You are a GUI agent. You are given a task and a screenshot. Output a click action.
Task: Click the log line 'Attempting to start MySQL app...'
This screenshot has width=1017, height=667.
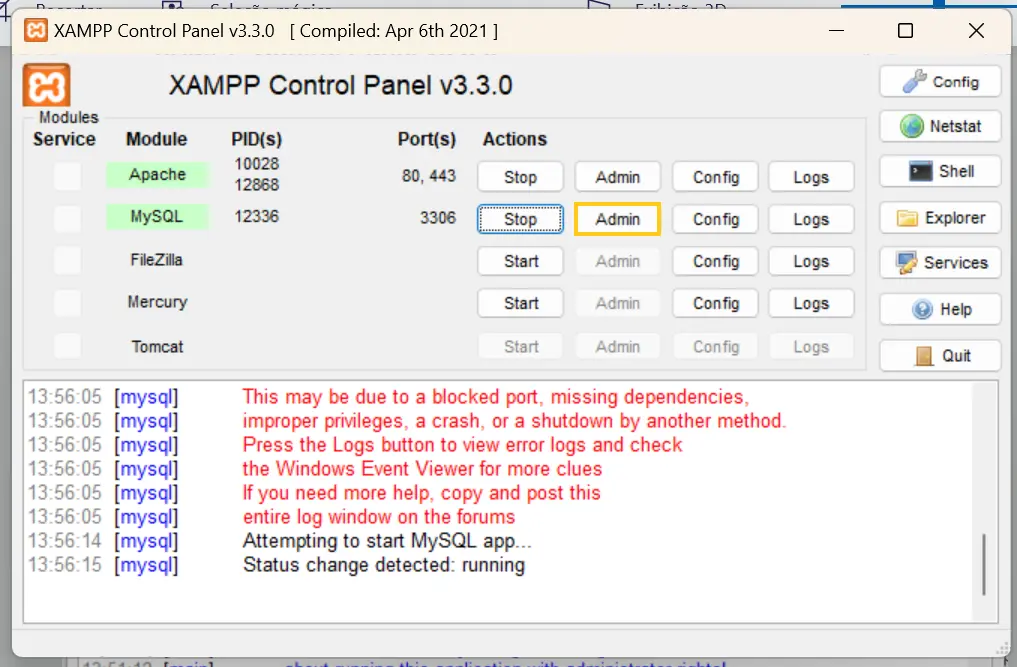[387, 541]
